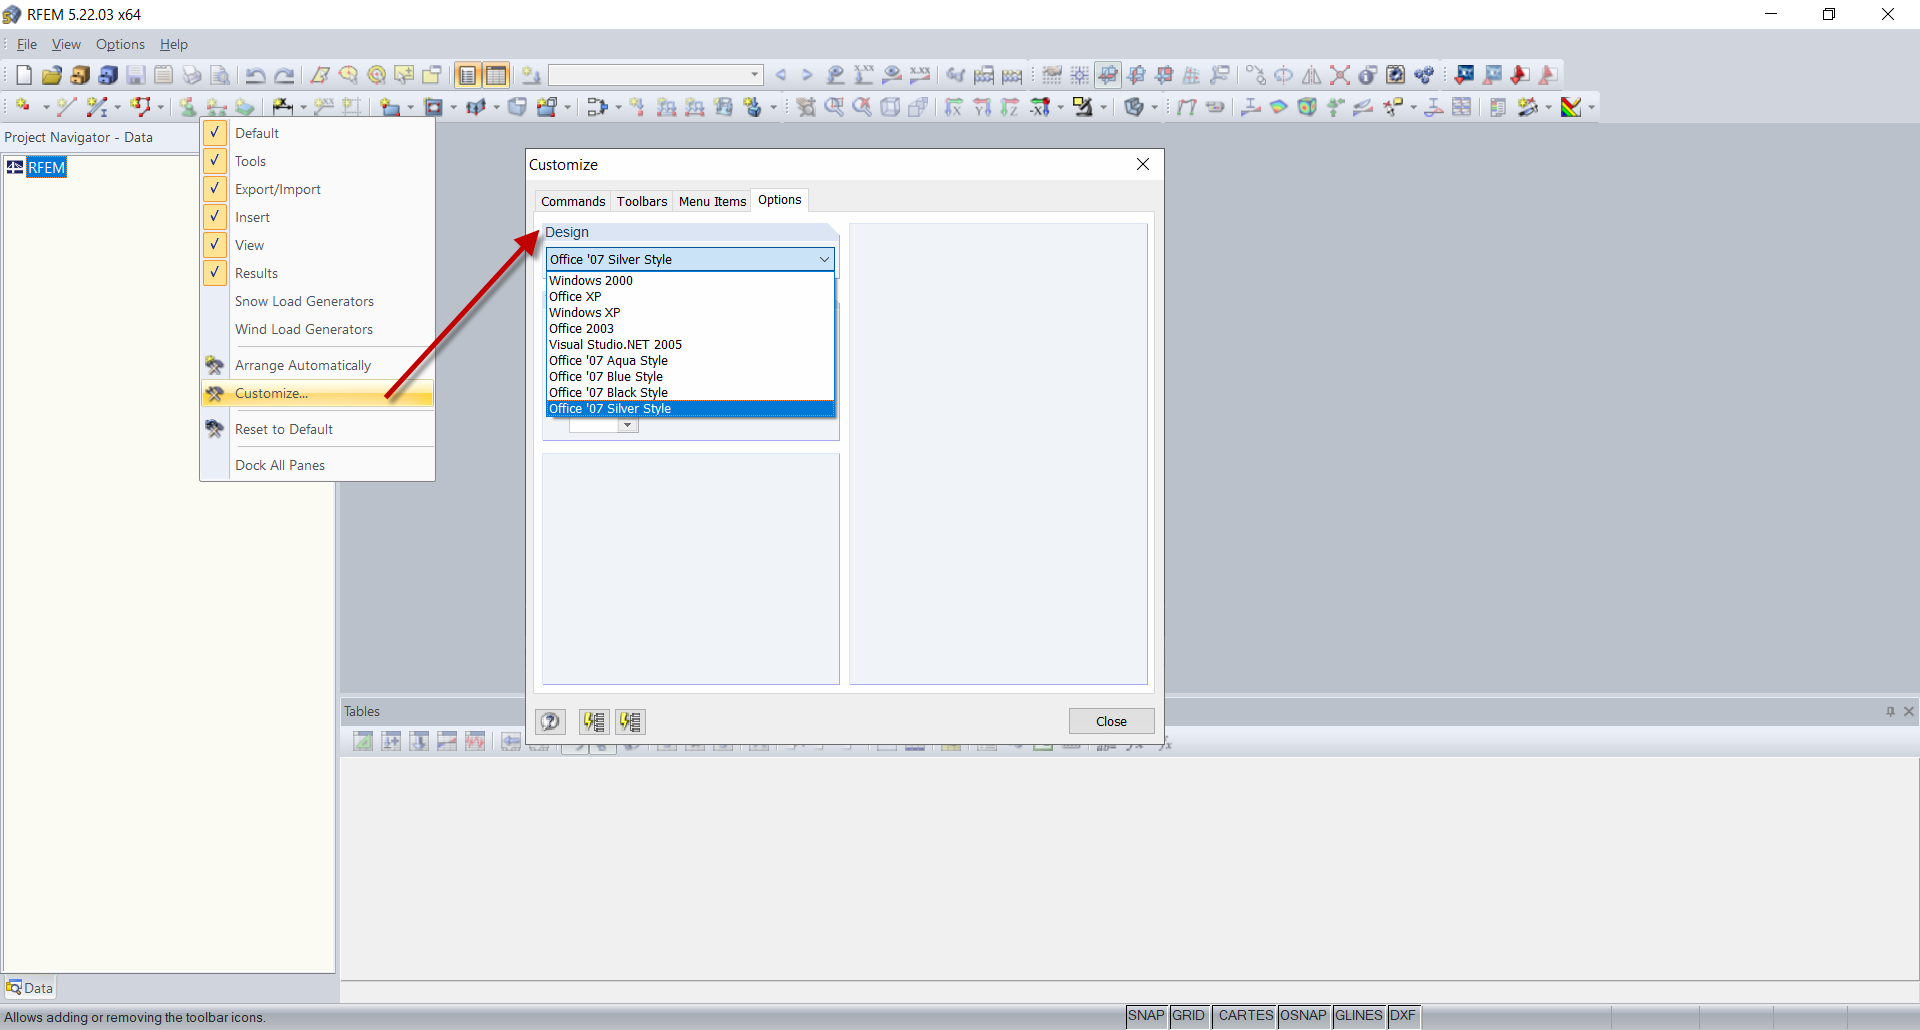Open the Design style combo box
Screen dimensions: 1920x1030
[690, 259]
